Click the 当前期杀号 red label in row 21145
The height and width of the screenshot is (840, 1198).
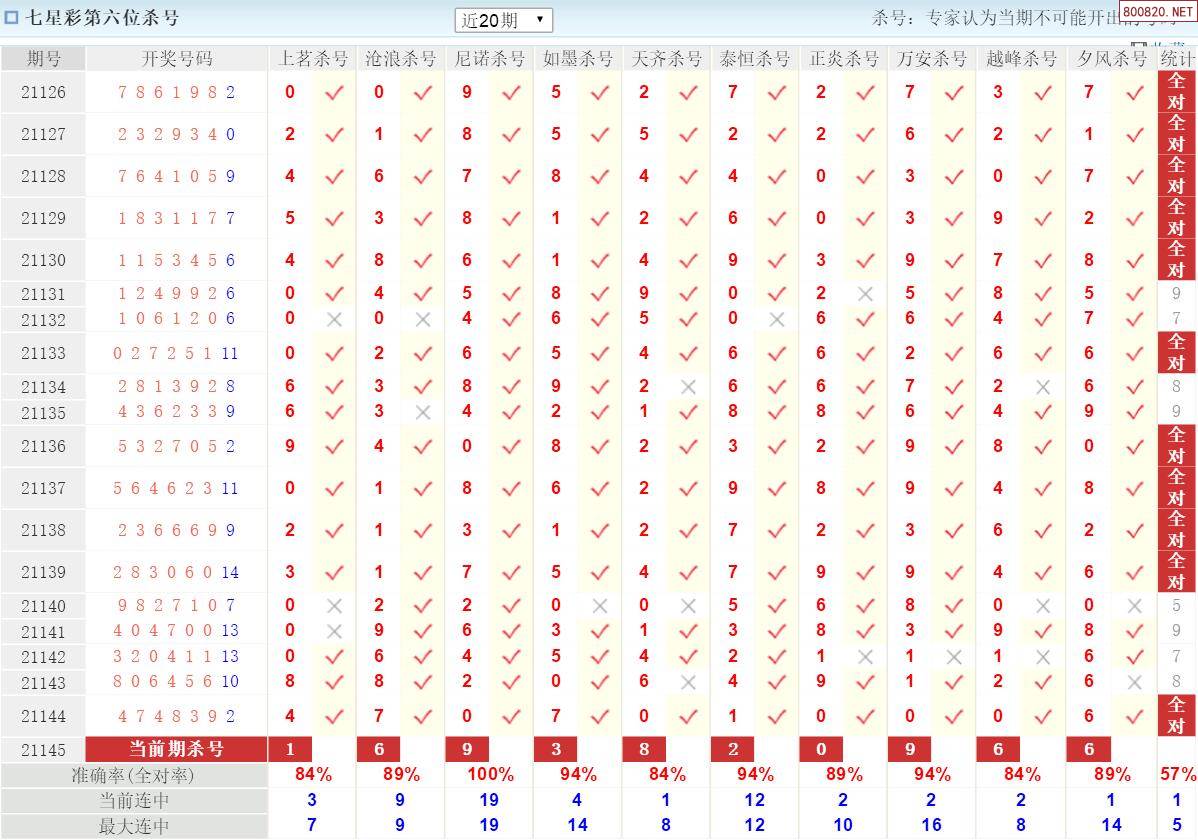tap(176, 749)
